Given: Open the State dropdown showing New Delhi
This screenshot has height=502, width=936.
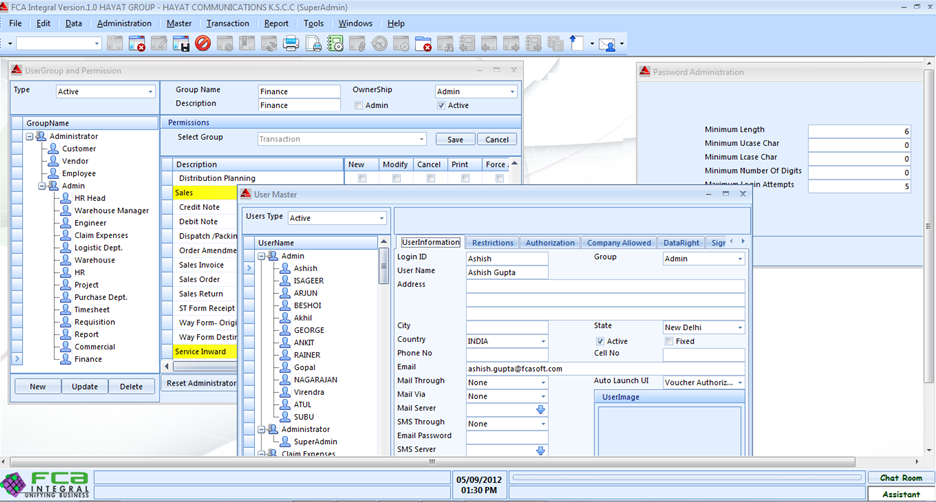Looking at the screenshot, I should (x=740, y=327).
